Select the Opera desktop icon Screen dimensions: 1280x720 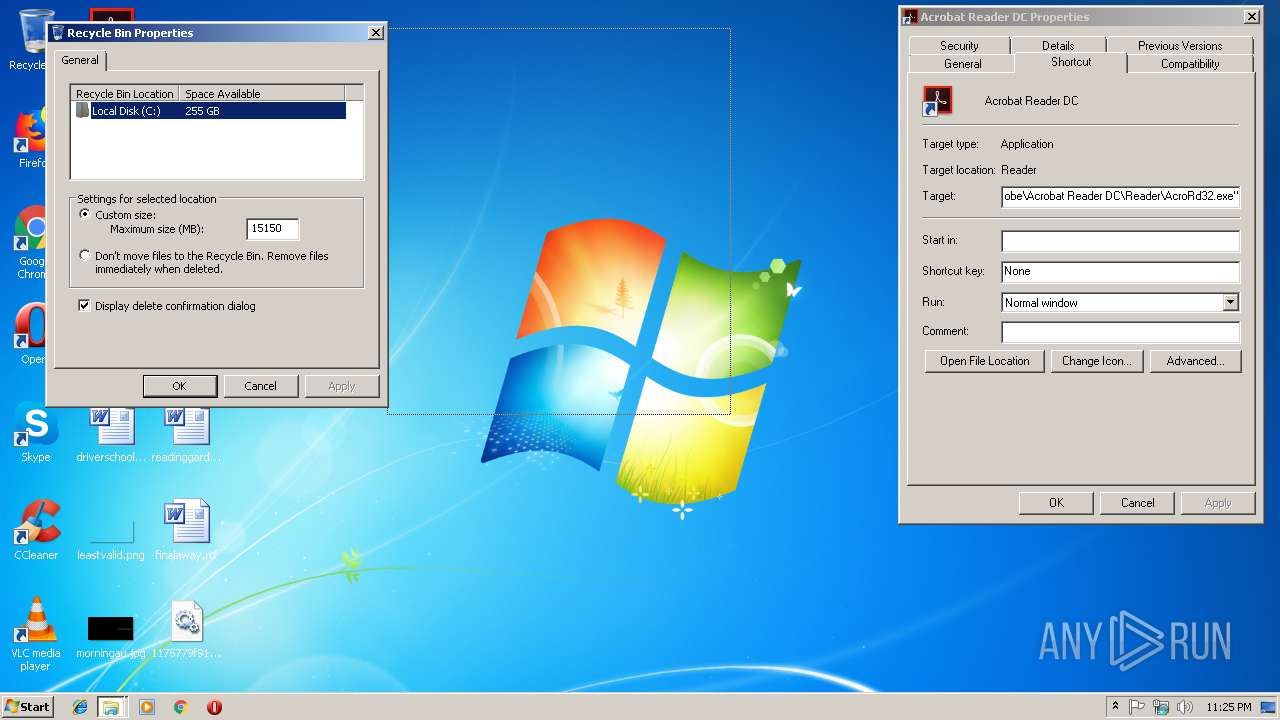click(x=32, y=332)
